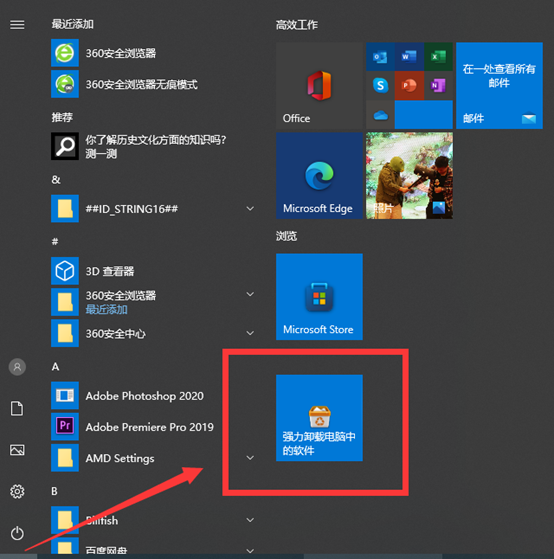Open Excel from the Office tile group
This screenshot has width=554, height=559.
coord(438,57)
